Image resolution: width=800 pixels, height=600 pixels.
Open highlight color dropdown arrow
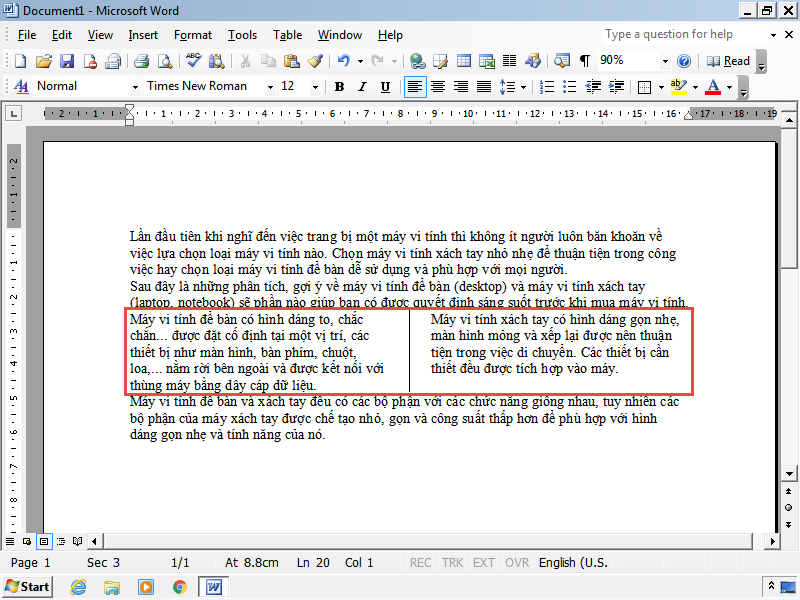click(x=695, y=87)
